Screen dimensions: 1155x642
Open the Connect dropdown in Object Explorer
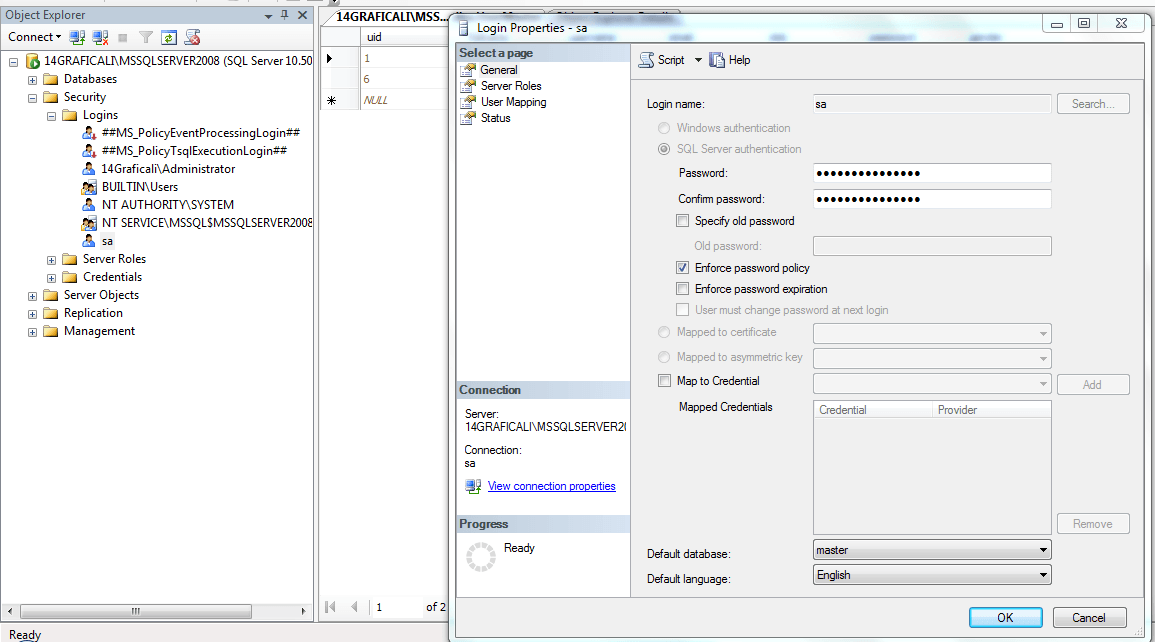[x=35, y=37]
